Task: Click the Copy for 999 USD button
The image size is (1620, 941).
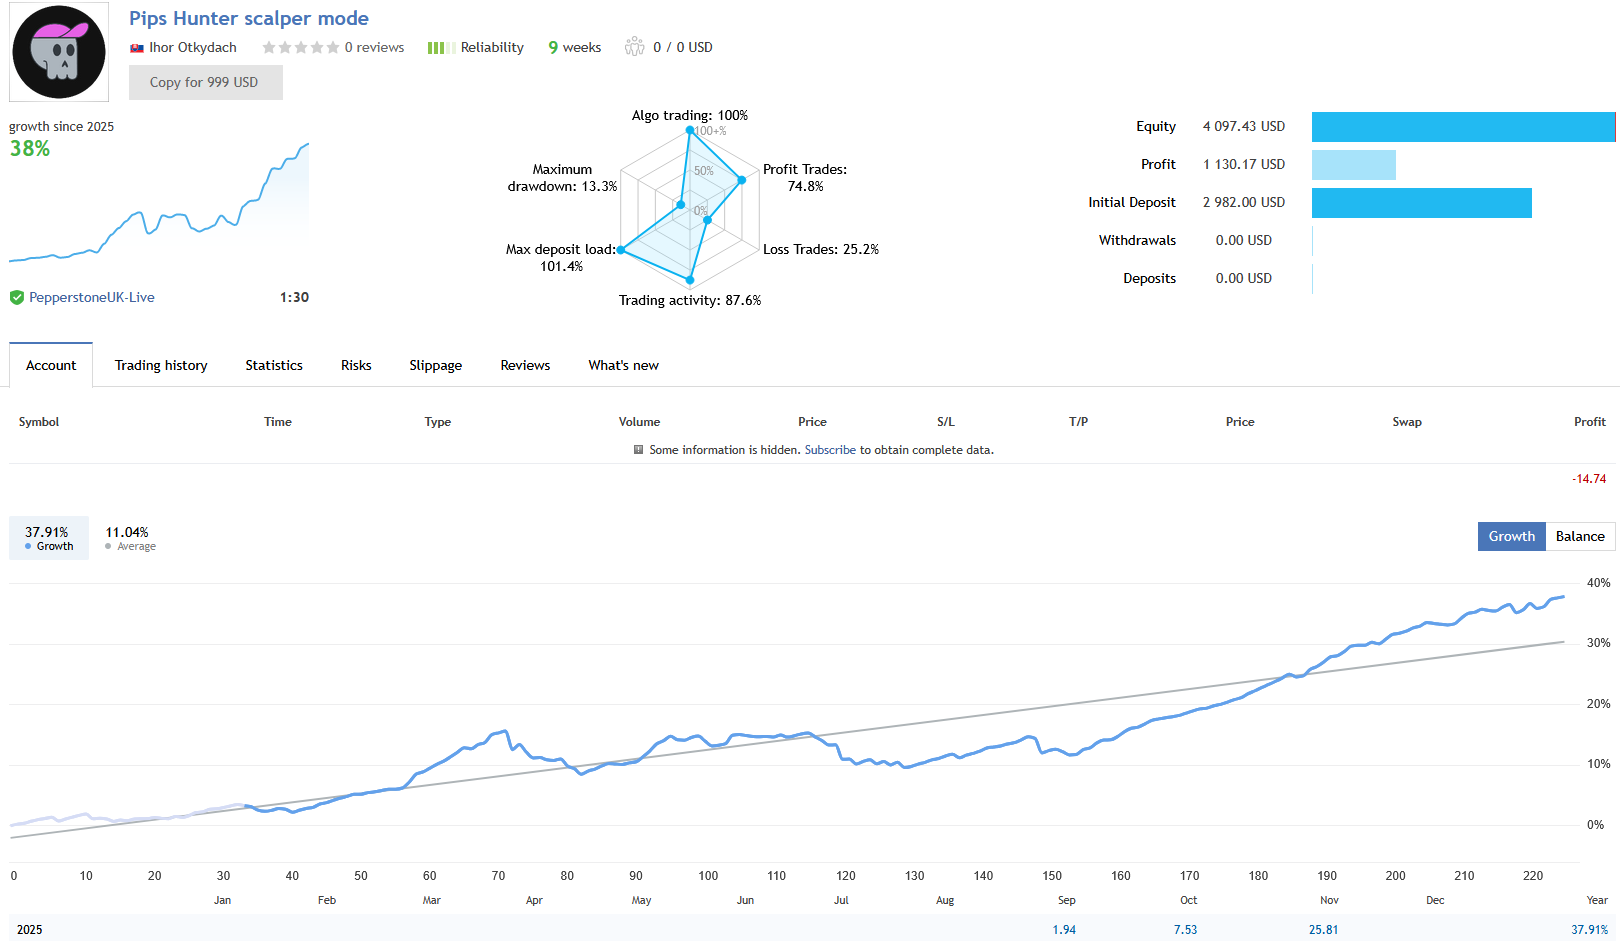Action: [x=205, y=82]
